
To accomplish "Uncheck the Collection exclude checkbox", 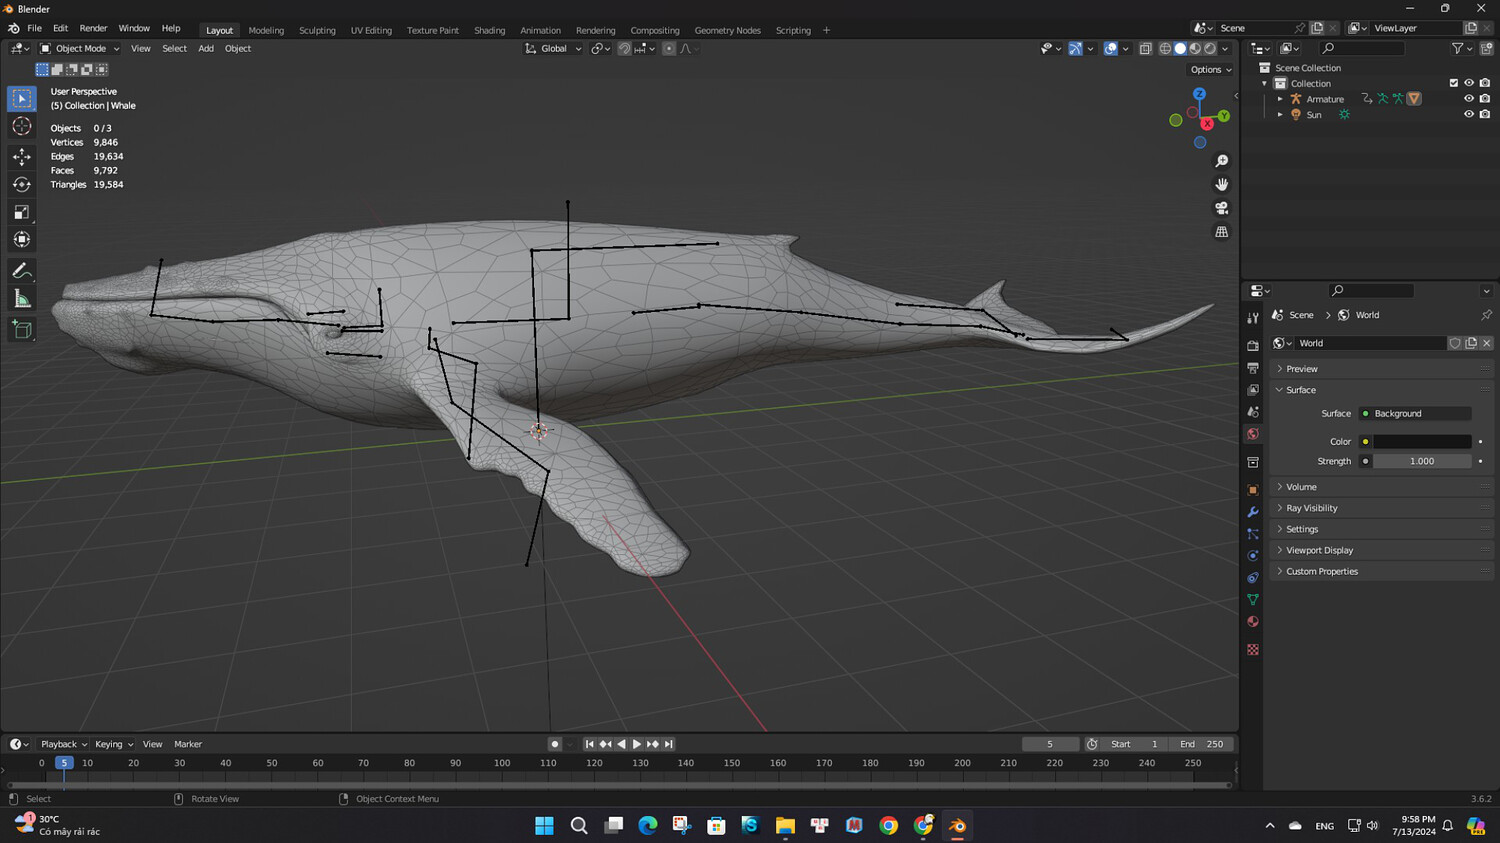I will coord(1453,83).
